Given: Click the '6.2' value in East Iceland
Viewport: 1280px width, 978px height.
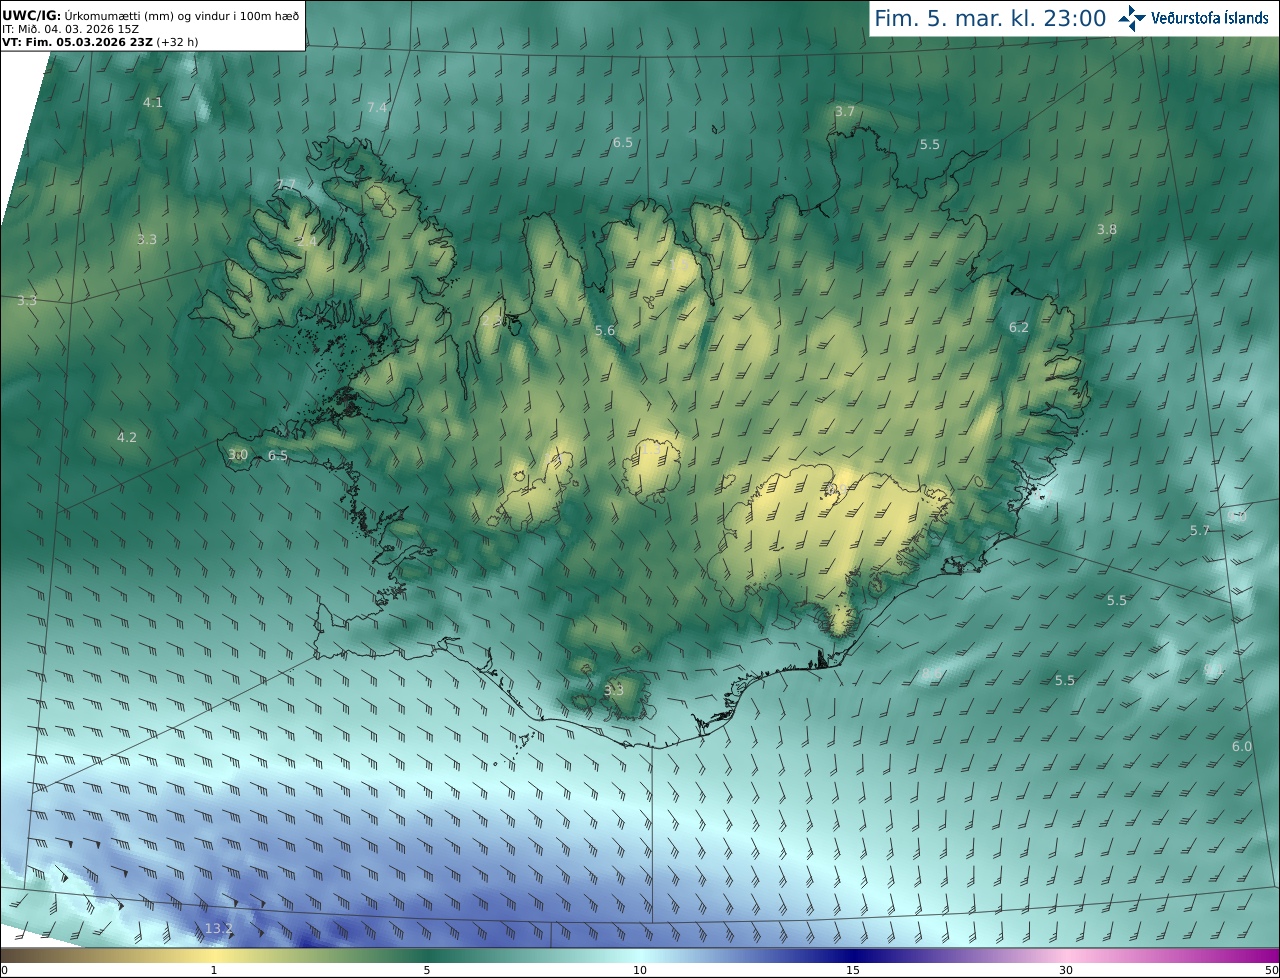Looking at the screenshot, I should pyautogui.click(x=1018, y=327).
